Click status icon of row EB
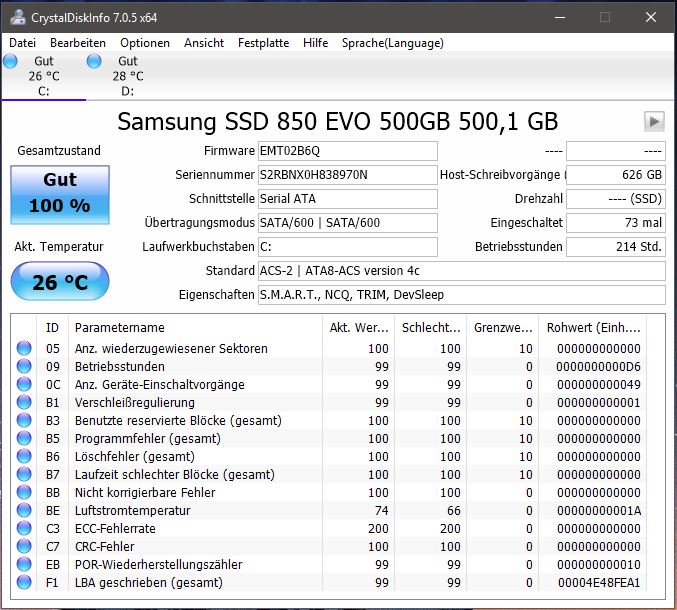 pyautogui.click(x=24, y=564)
